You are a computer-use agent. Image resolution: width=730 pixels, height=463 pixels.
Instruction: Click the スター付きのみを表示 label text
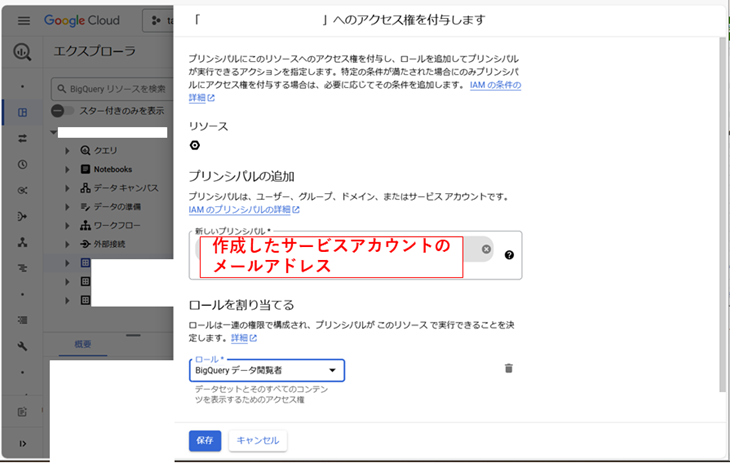point(122,111)
